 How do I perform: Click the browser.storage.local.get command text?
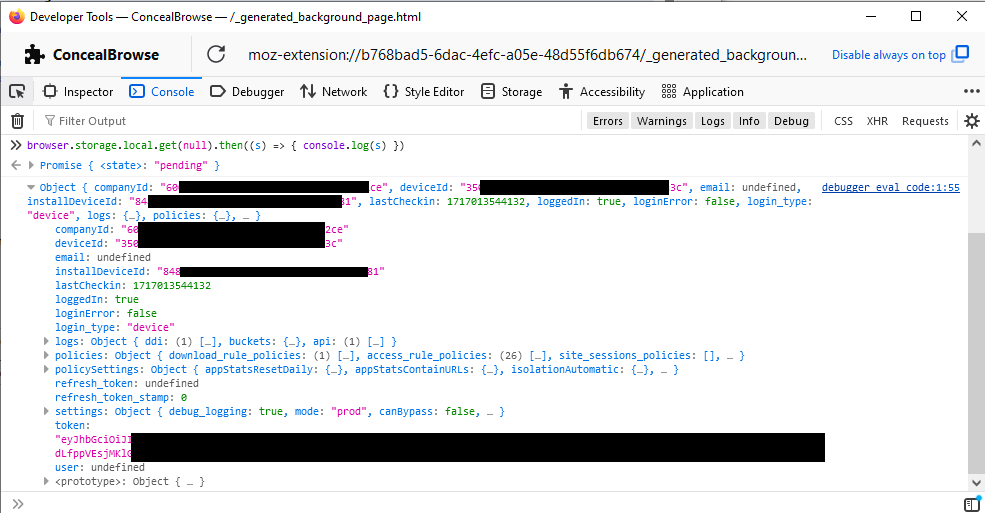click(215, 145)
